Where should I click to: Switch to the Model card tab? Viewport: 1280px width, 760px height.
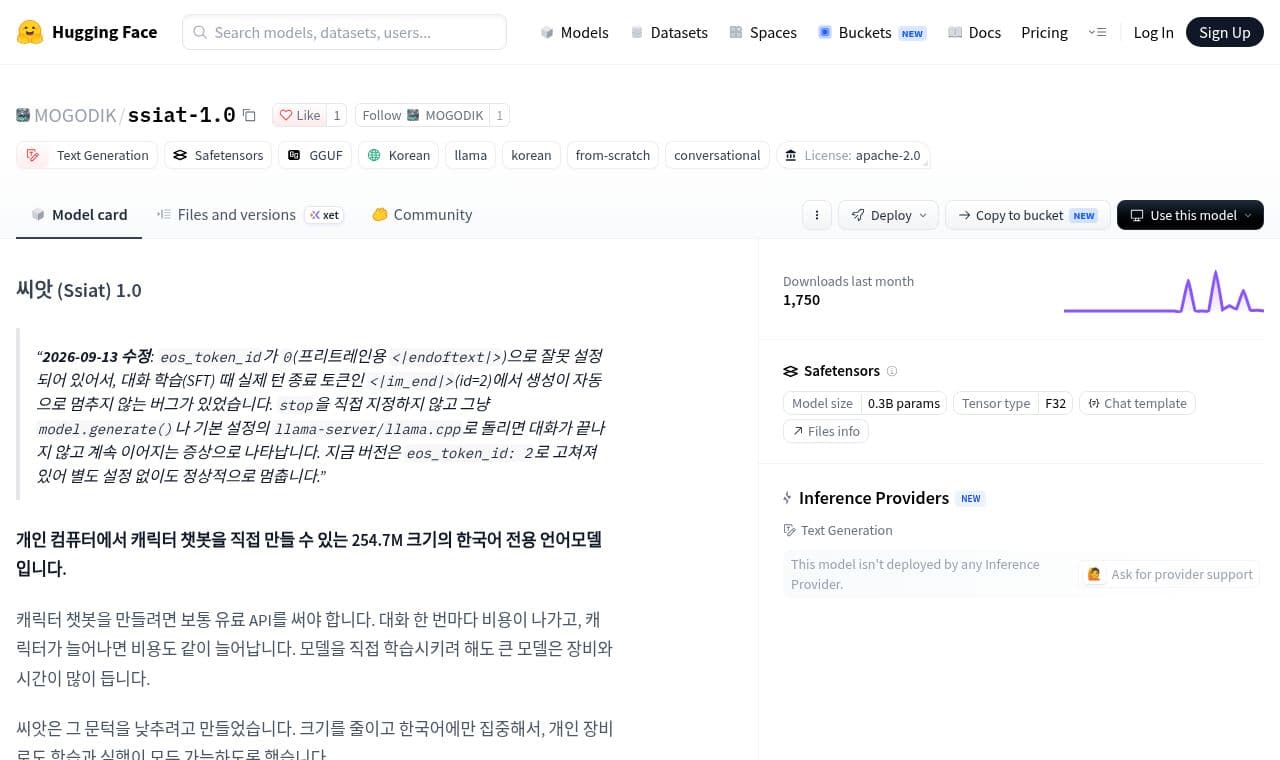coord(79,214)
